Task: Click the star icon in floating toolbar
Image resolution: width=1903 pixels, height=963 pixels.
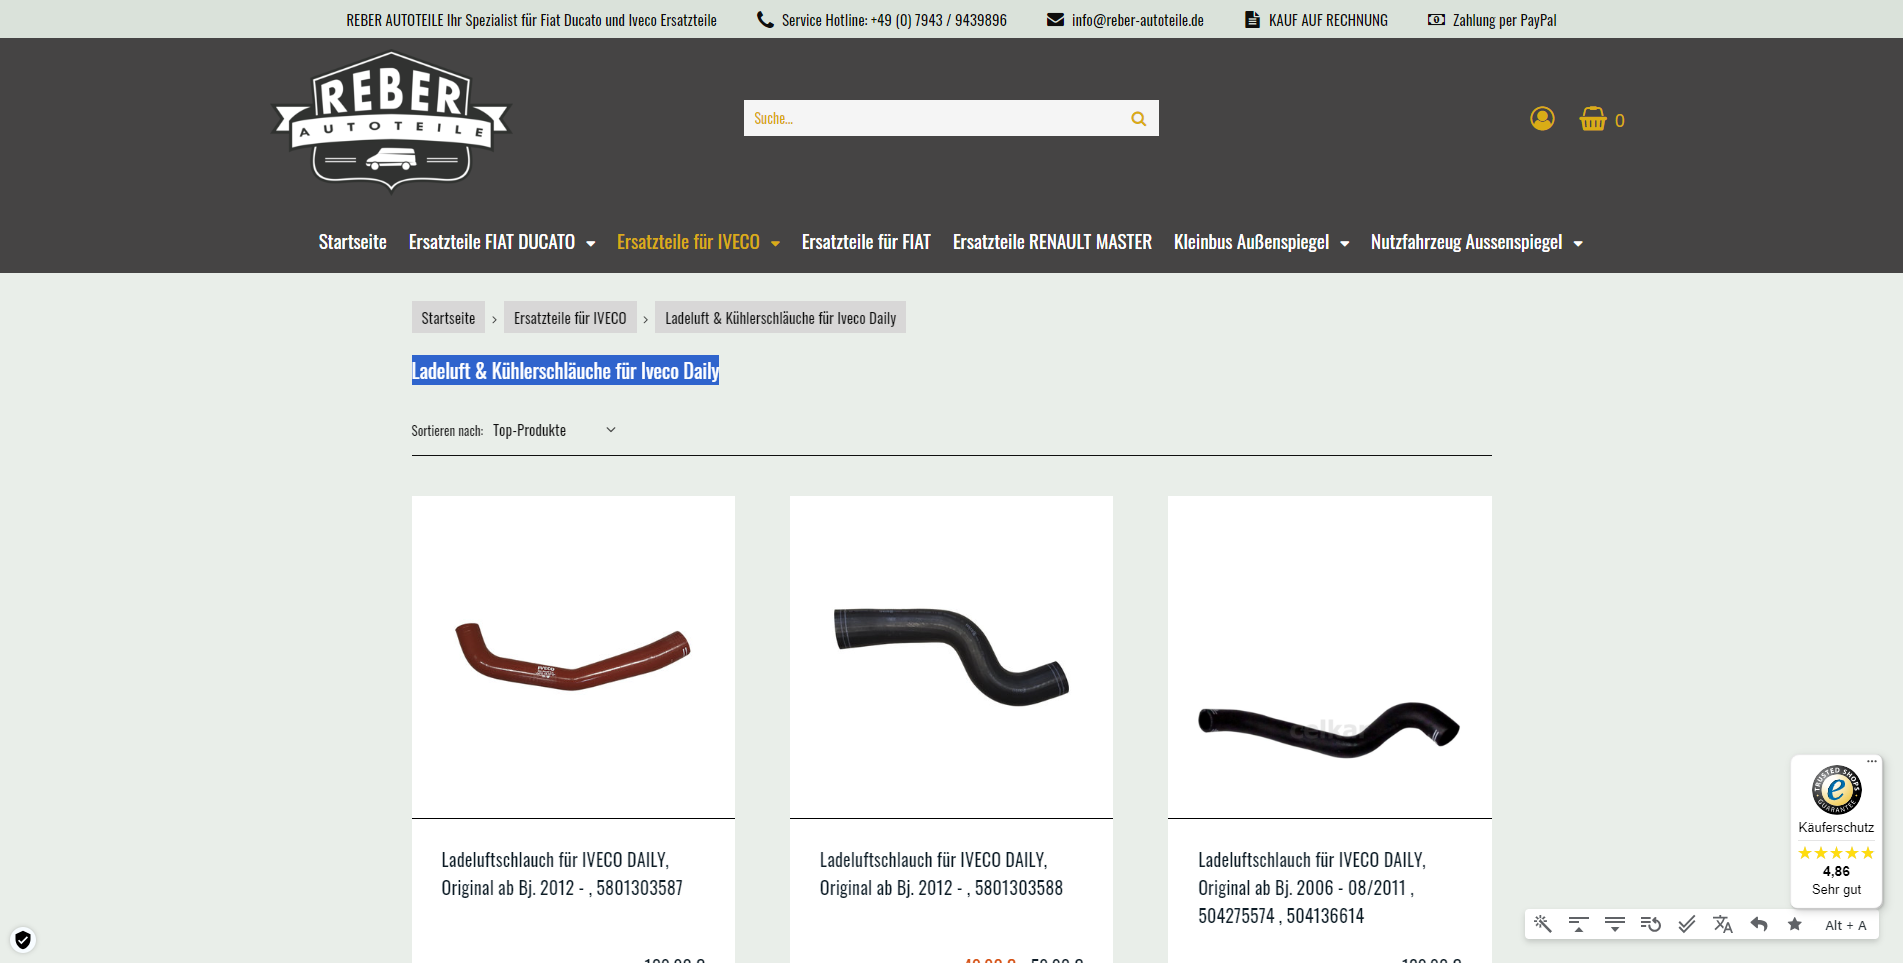Action: click(1795, 924)
